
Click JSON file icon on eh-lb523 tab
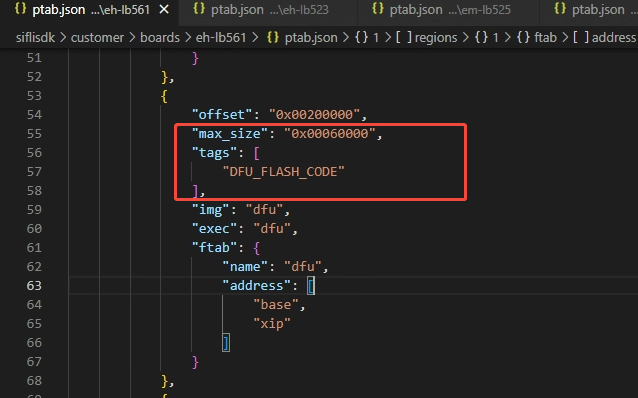tap(199, 9)
